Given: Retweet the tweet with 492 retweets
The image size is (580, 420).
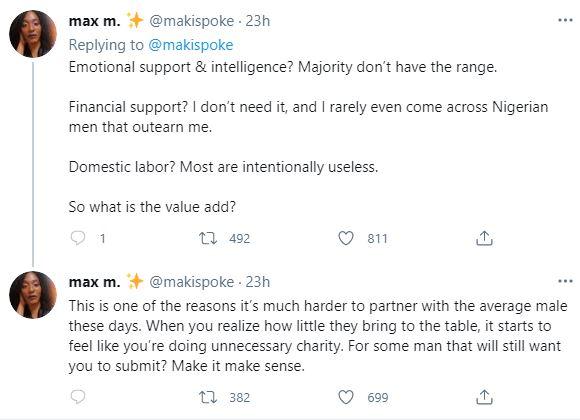Looking at the screenshot, I should [208, 238].
